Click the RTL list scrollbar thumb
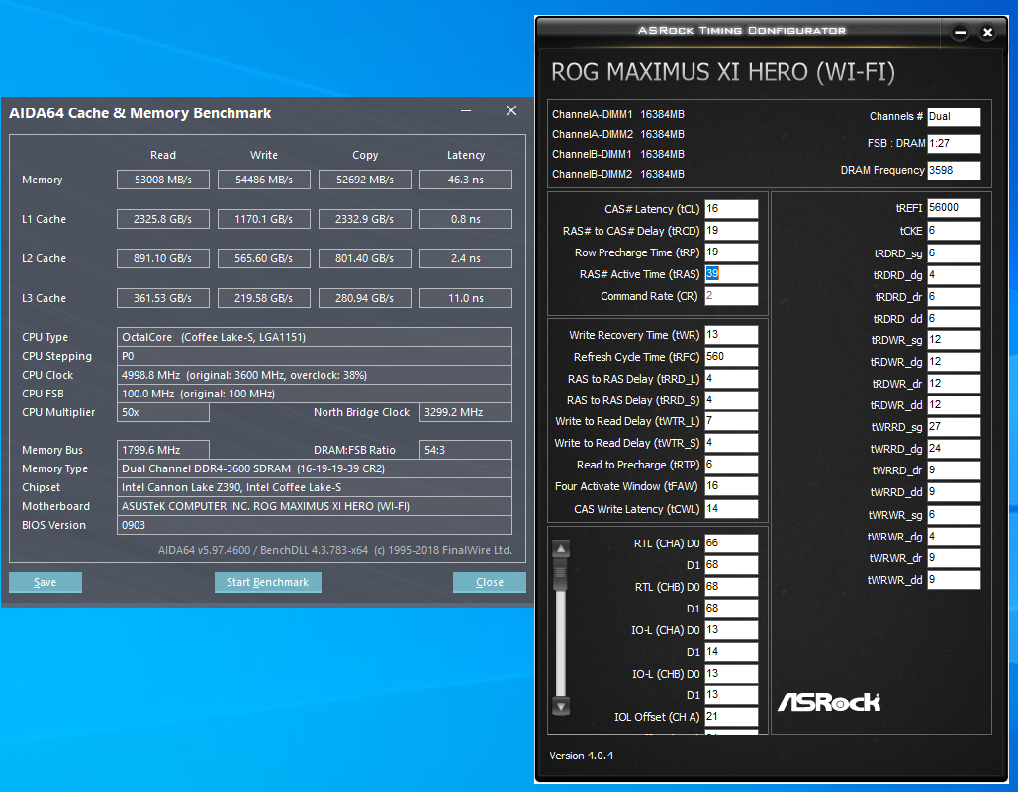1018x792 pixels. click(x=561, y=575)
